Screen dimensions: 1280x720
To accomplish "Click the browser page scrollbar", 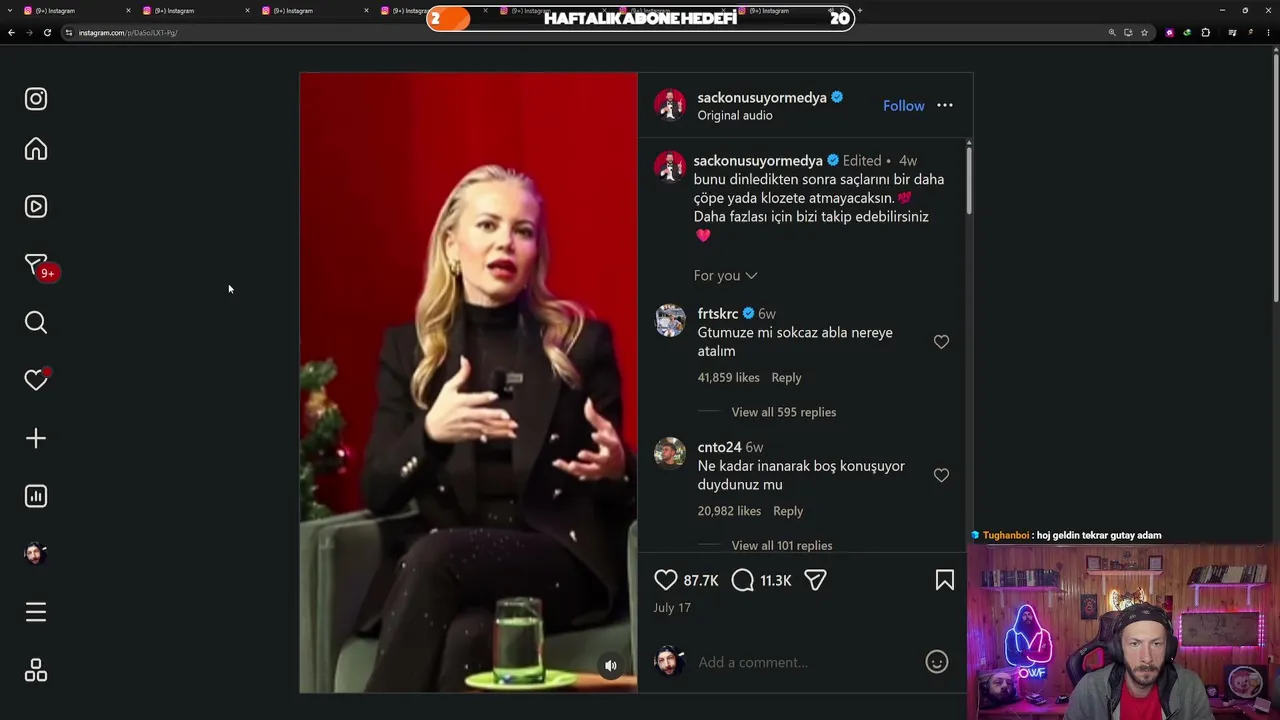I will (x=1276, y=180).
